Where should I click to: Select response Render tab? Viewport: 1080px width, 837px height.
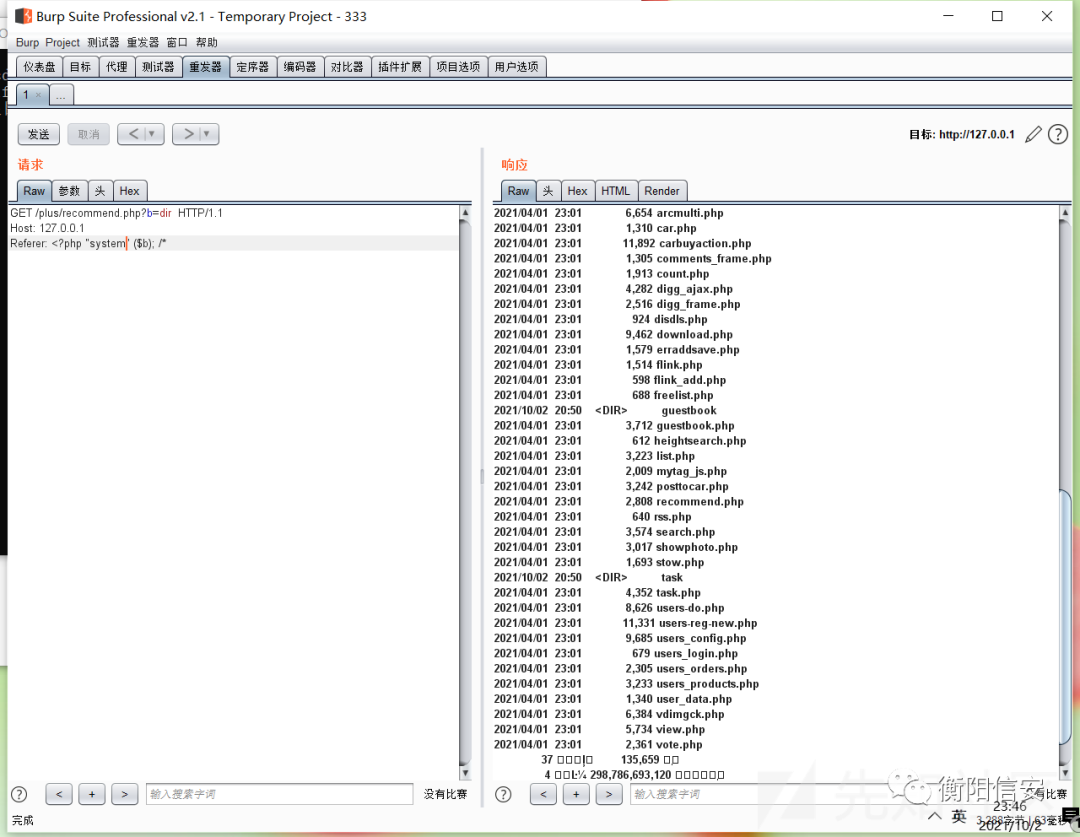pos(662,191)
